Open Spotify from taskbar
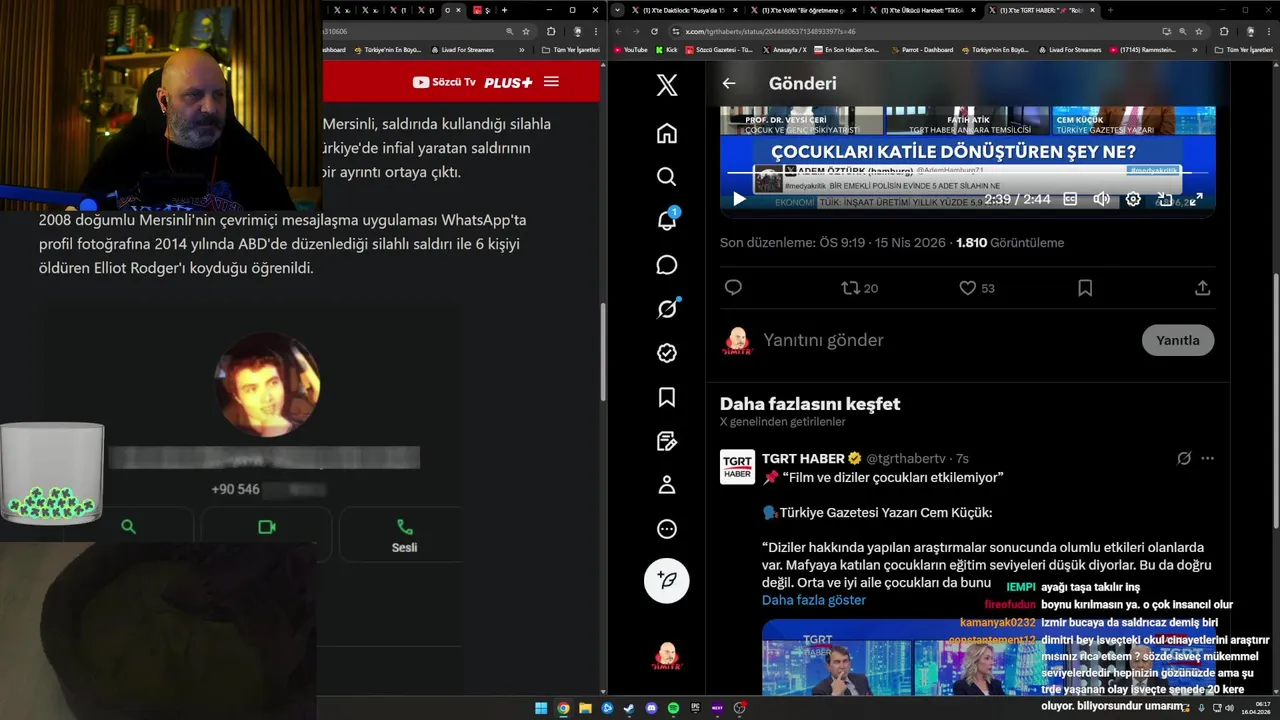Viewport: 1280px width, 720px height. pyautogui.click(x=673, y=708)
